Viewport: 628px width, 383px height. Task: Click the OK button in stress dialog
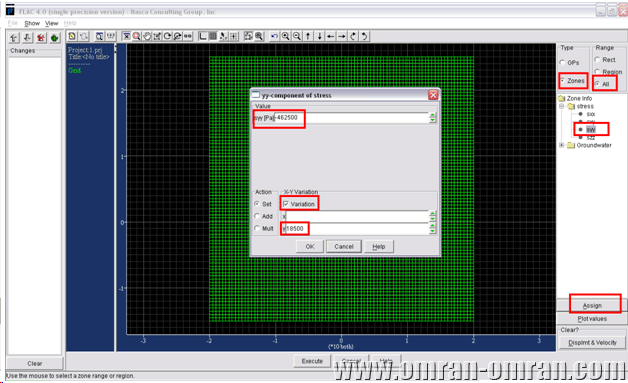coord(310,246)
